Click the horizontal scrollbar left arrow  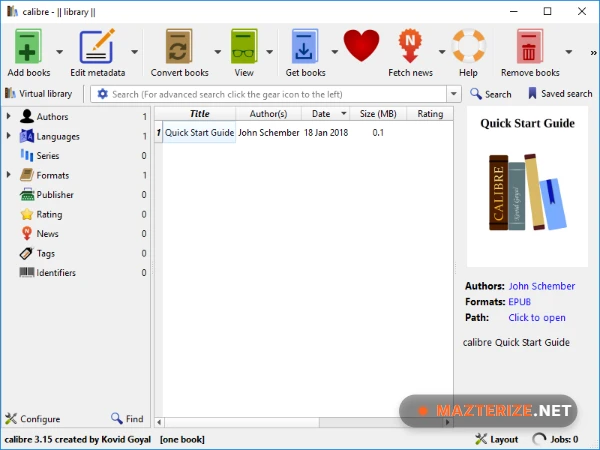coord(159,422)
